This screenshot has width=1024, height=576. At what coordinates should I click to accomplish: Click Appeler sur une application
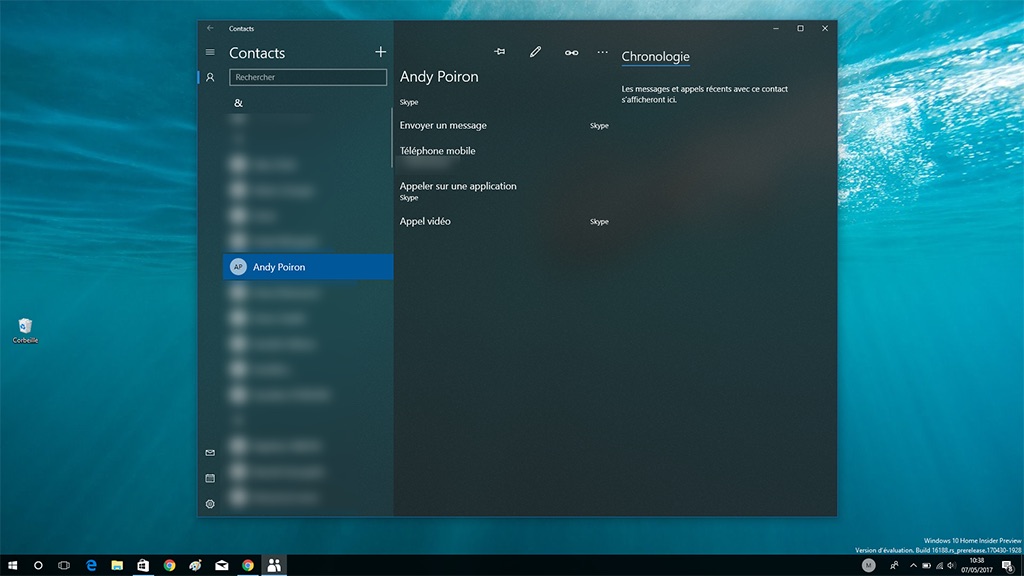click(458, 186)
